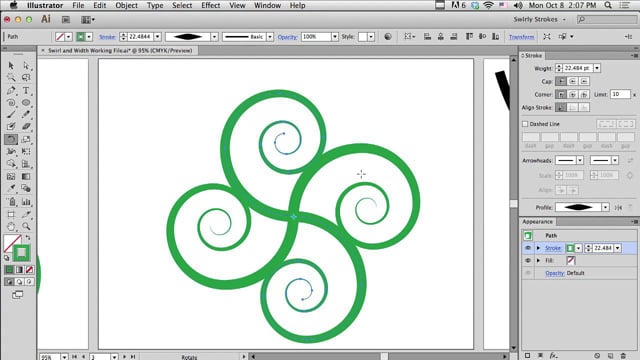Click Stroke link in Appearance panel
The image size is (640, 360).
point(553,248)
